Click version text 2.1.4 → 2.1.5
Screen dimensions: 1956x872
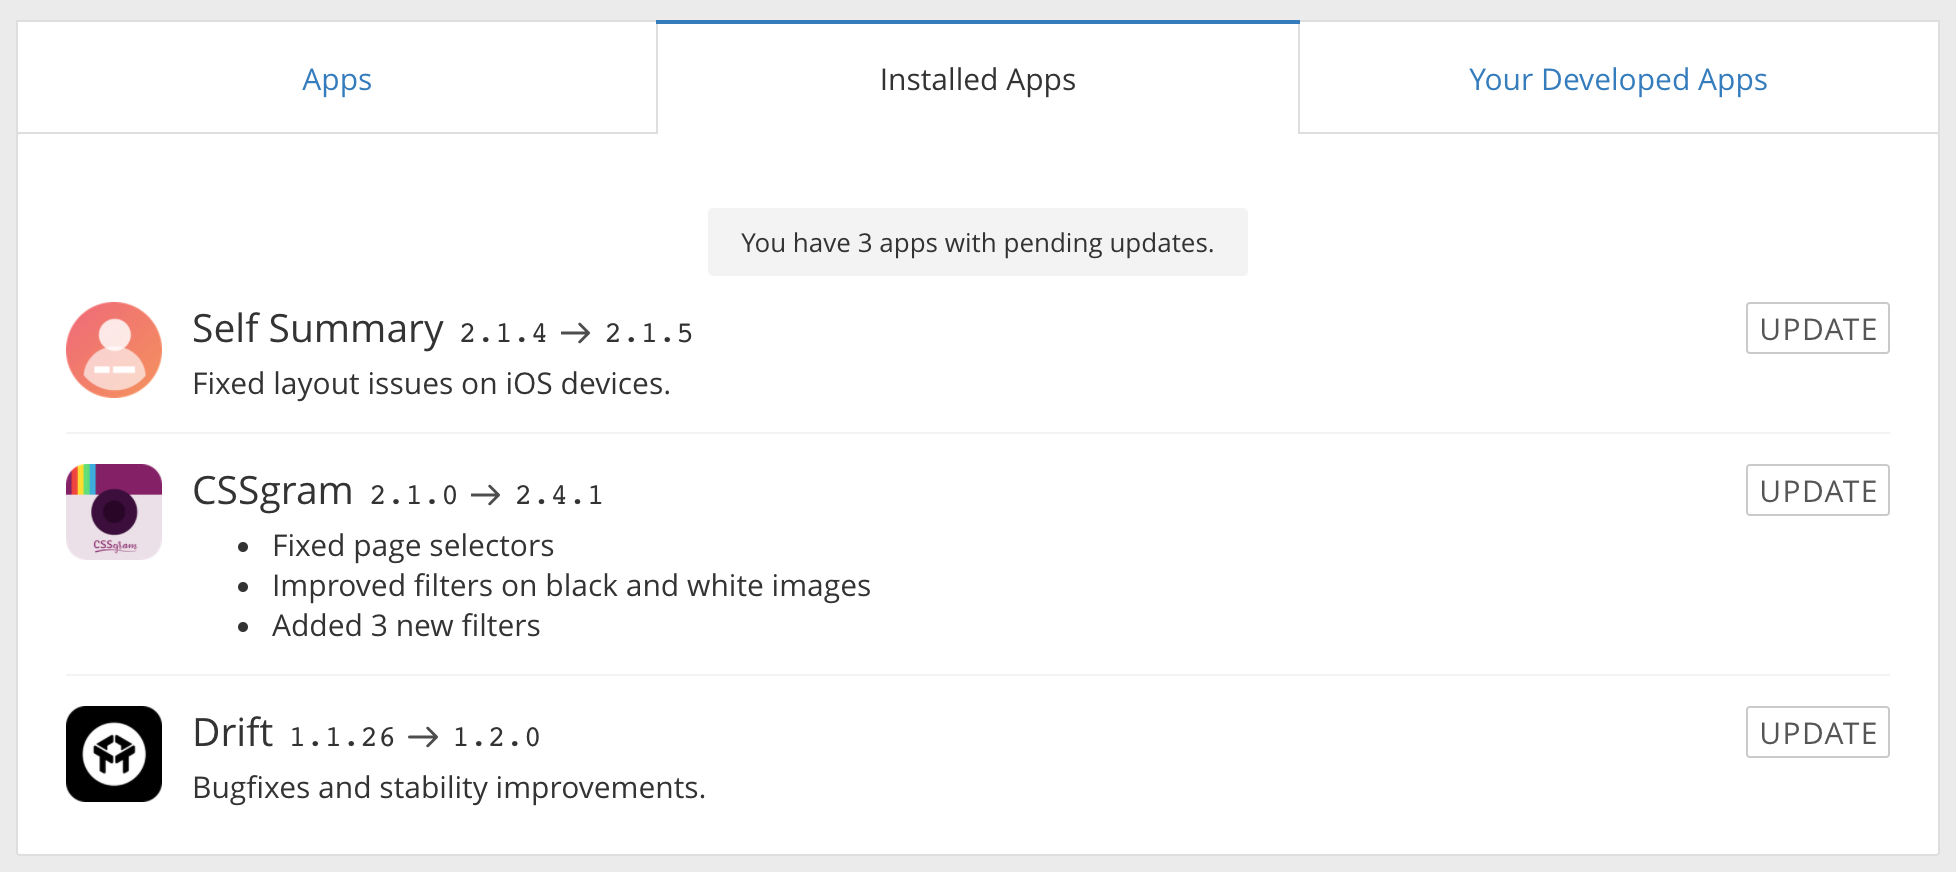pos(576,333)
